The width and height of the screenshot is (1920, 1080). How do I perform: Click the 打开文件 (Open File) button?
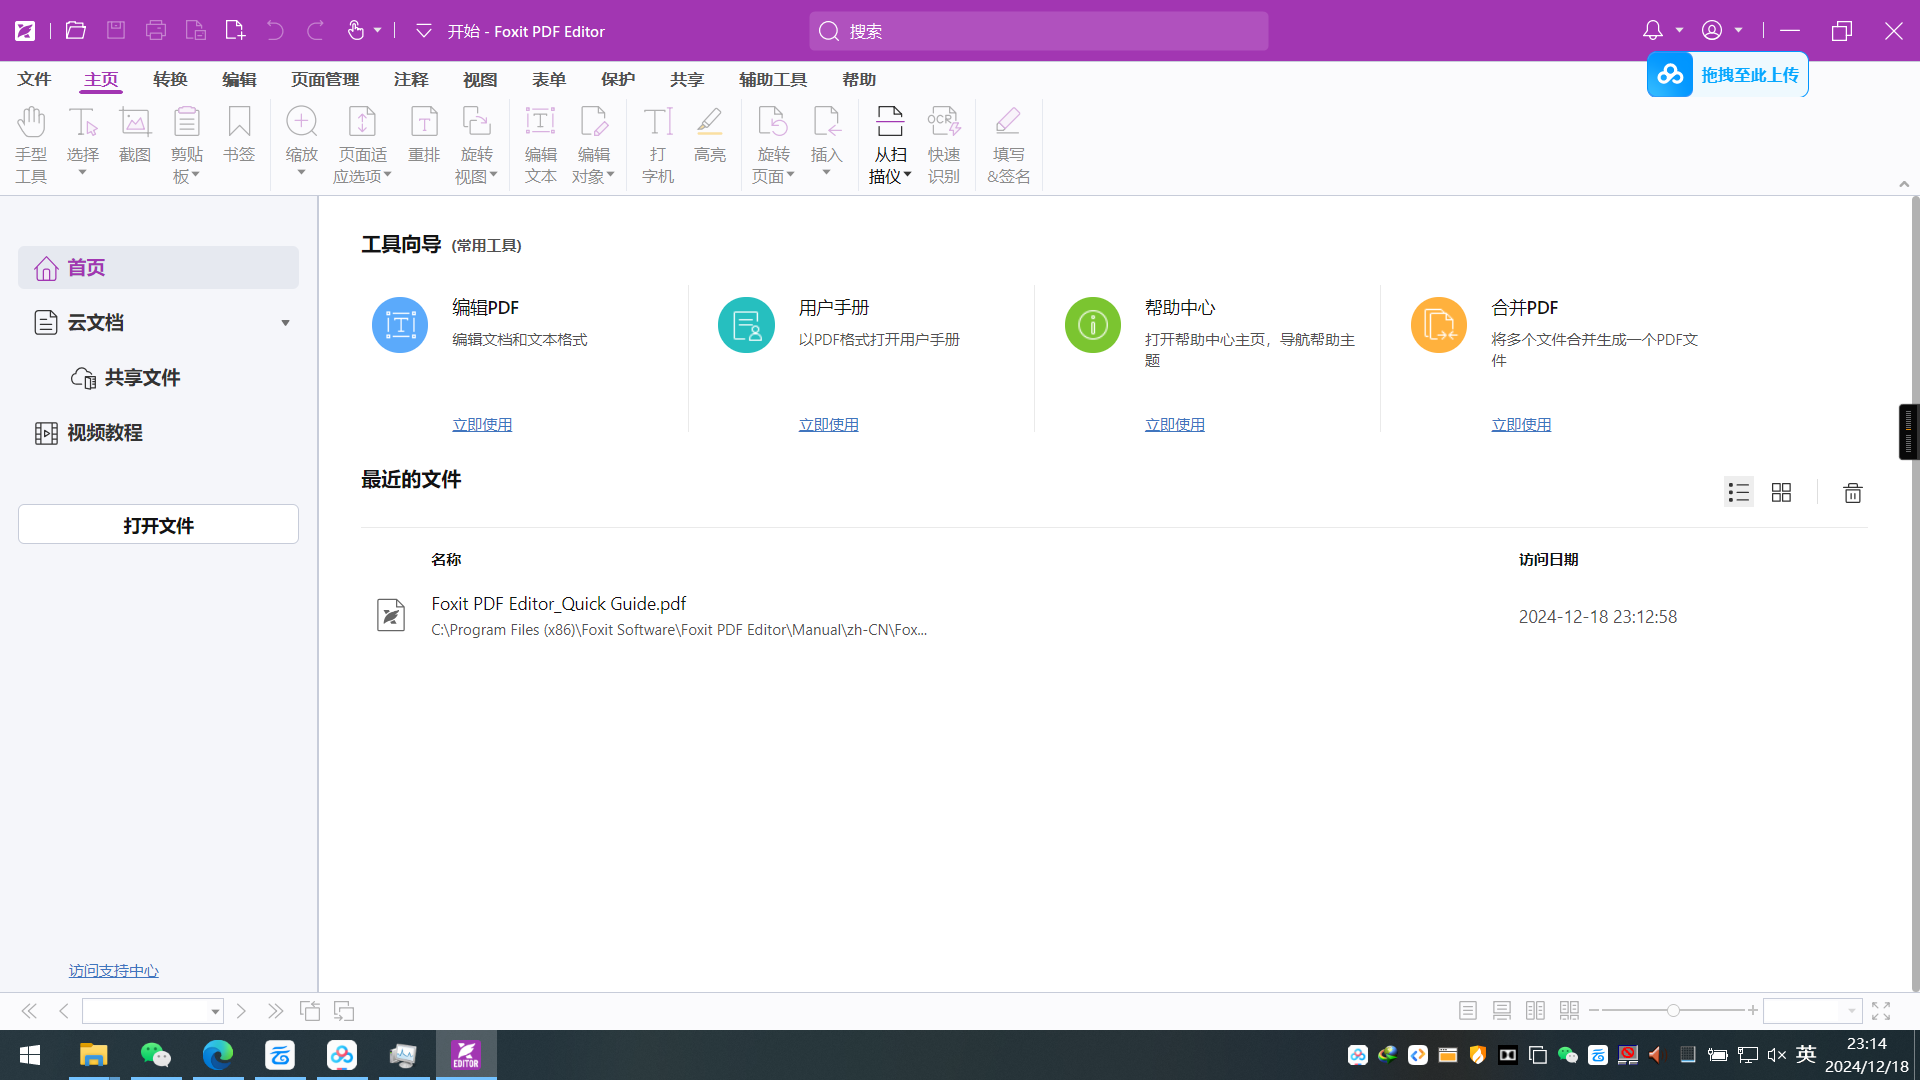158,524
